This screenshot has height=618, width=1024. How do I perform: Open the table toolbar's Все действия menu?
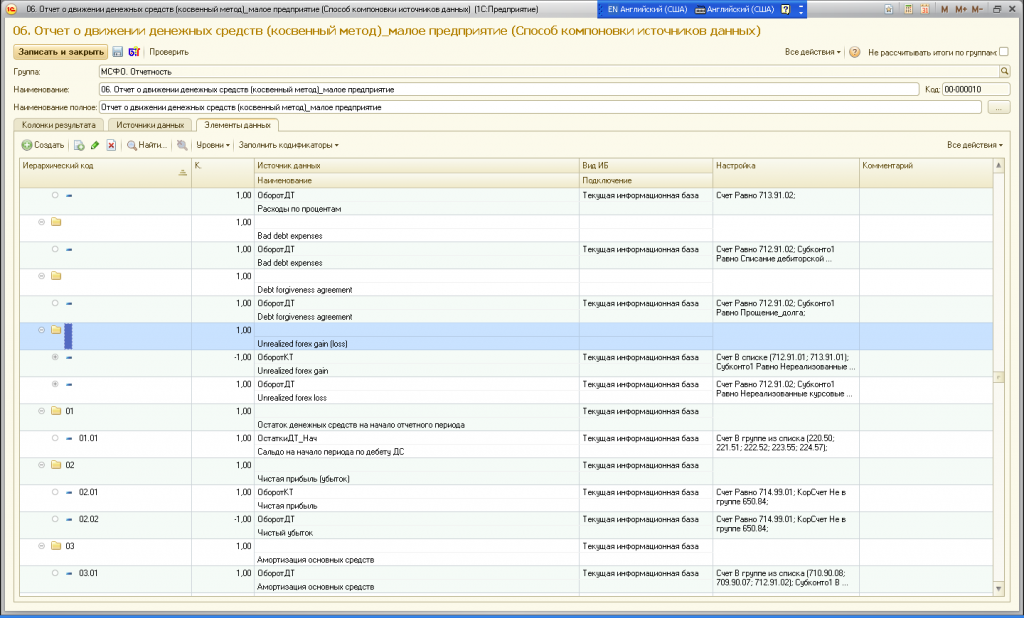pyautogui.click(x=974, y=145)
